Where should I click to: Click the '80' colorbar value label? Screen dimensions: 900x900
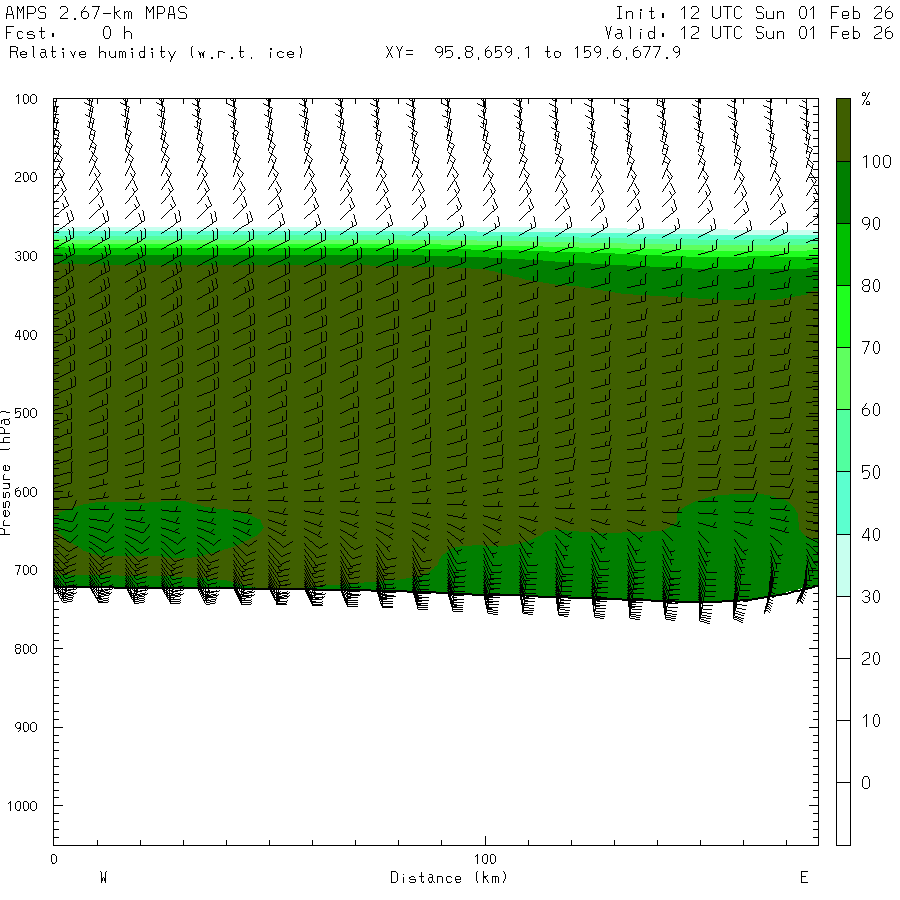(x=871, y=286)
